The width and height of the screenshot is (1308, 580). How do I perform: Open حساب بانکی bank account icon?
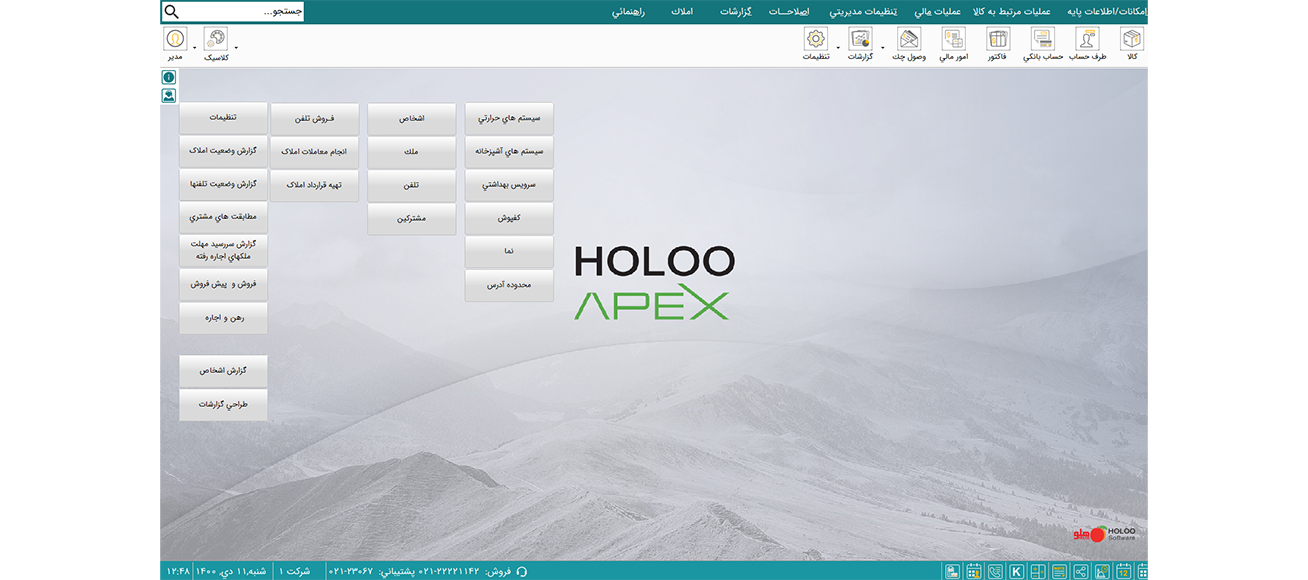(x=1042, y=40)
